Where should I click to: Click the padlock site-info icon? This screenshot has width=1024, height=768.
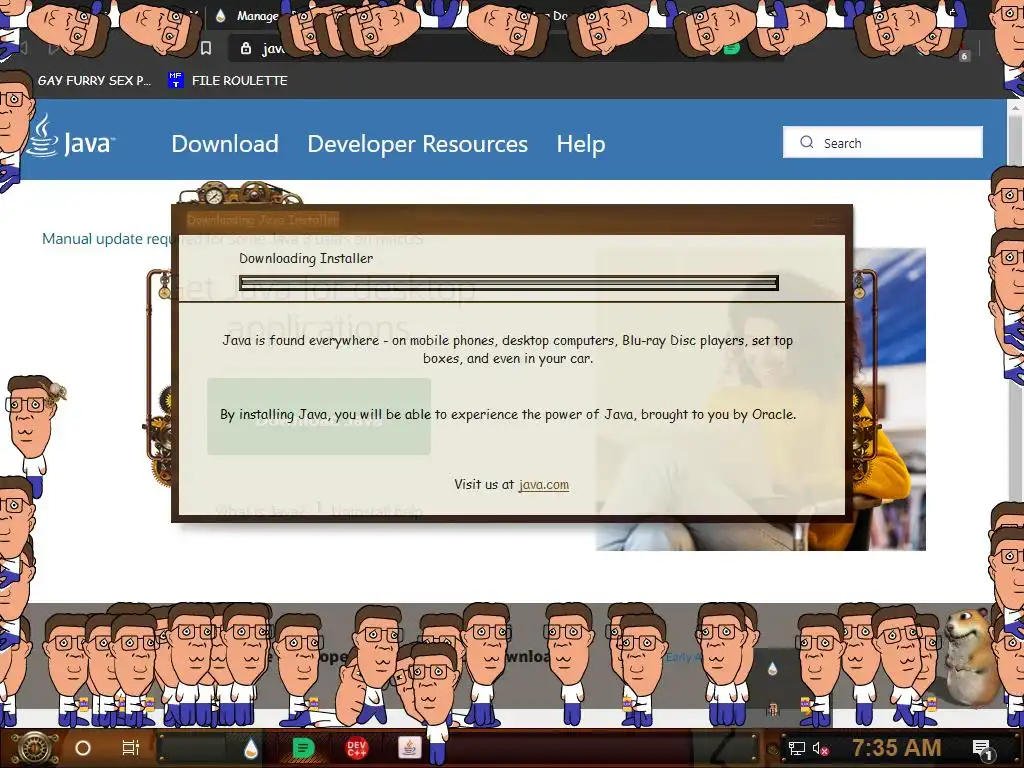click(246, 48)
